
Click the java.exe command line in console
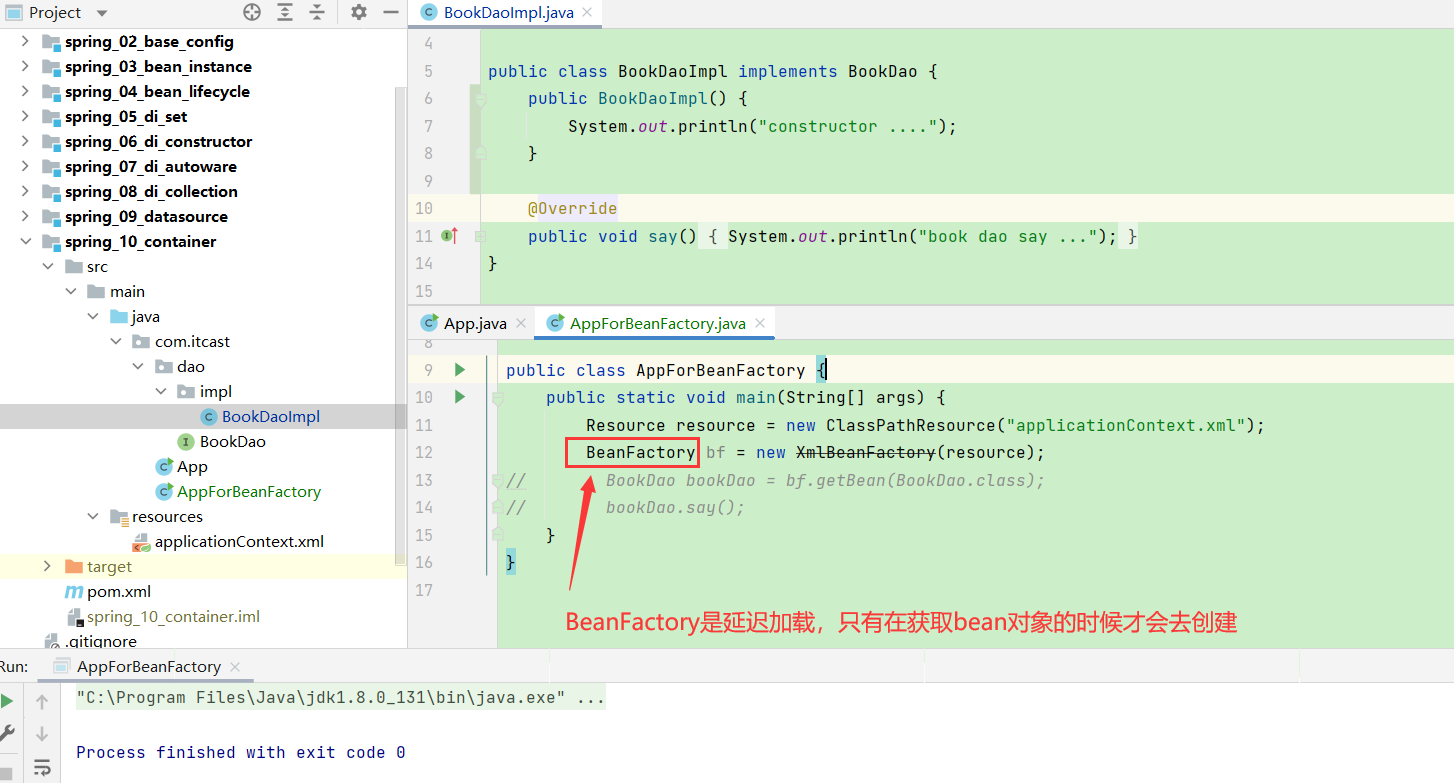coord(340,698)
